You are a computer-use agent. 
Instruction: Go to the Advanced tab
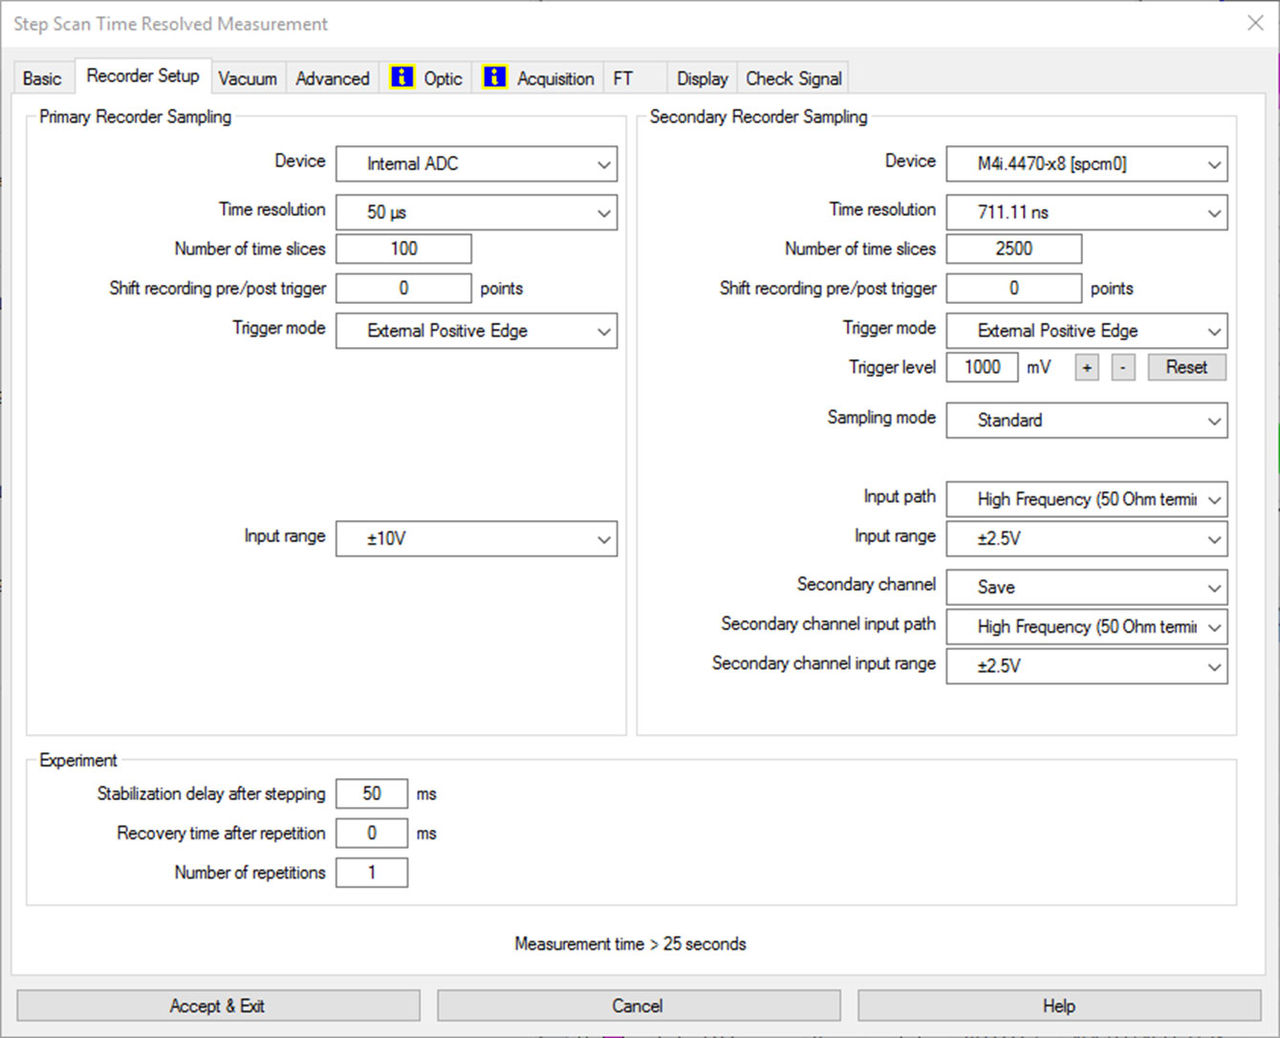[x=332, y=78]
